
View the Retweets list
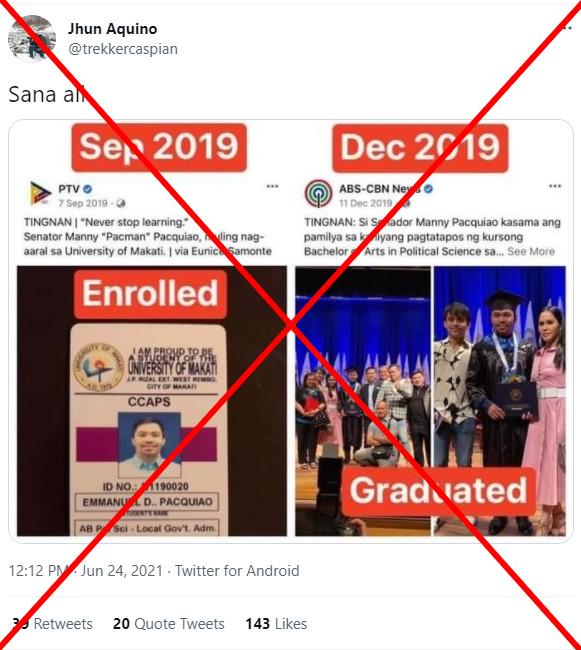pyautogui.click(x=52, y=623)
